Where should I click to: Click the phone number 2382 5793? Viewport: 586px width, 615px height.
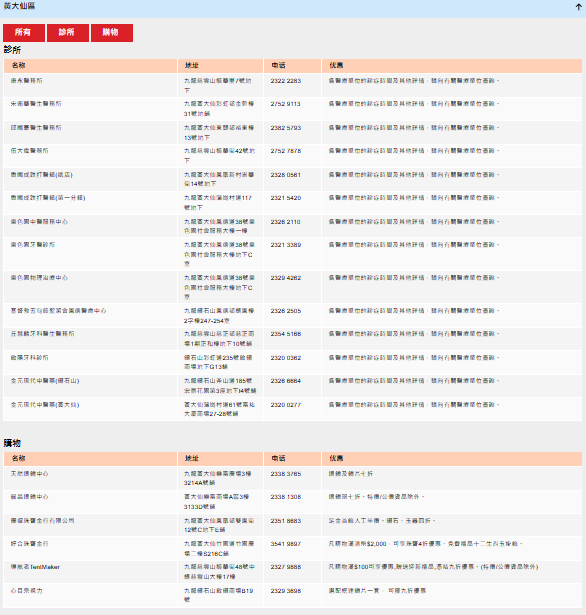tap(286, 128)
